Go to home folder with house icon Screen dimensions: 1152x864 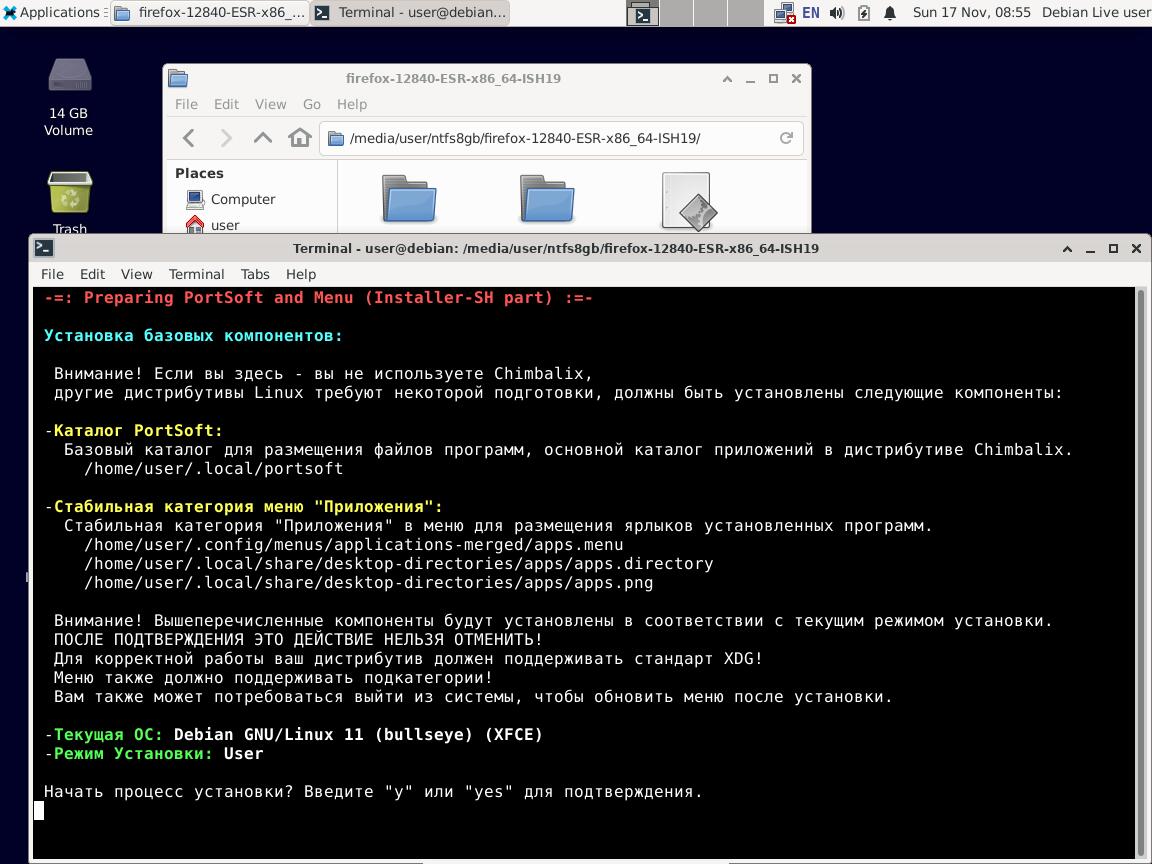pos(300,138)
